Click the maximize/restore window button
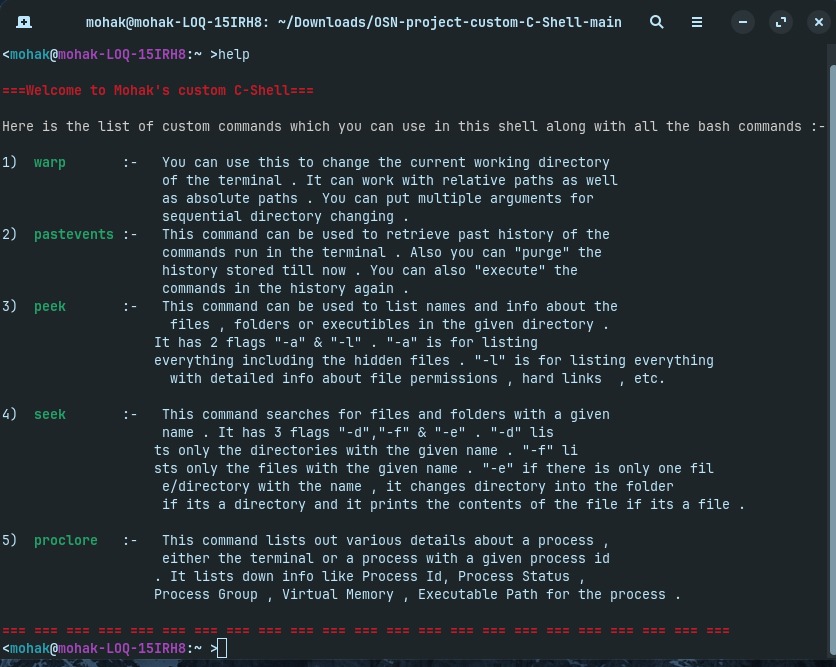This screenshot has width=836, height=667. [780, 21]
